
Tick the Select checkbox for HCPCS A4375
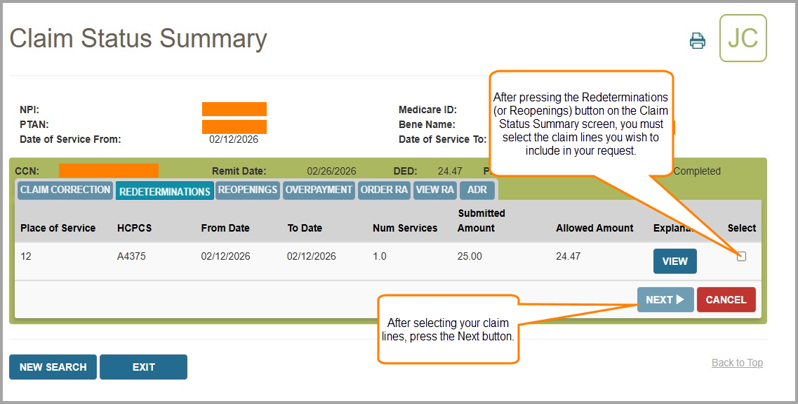pos(742,256)
